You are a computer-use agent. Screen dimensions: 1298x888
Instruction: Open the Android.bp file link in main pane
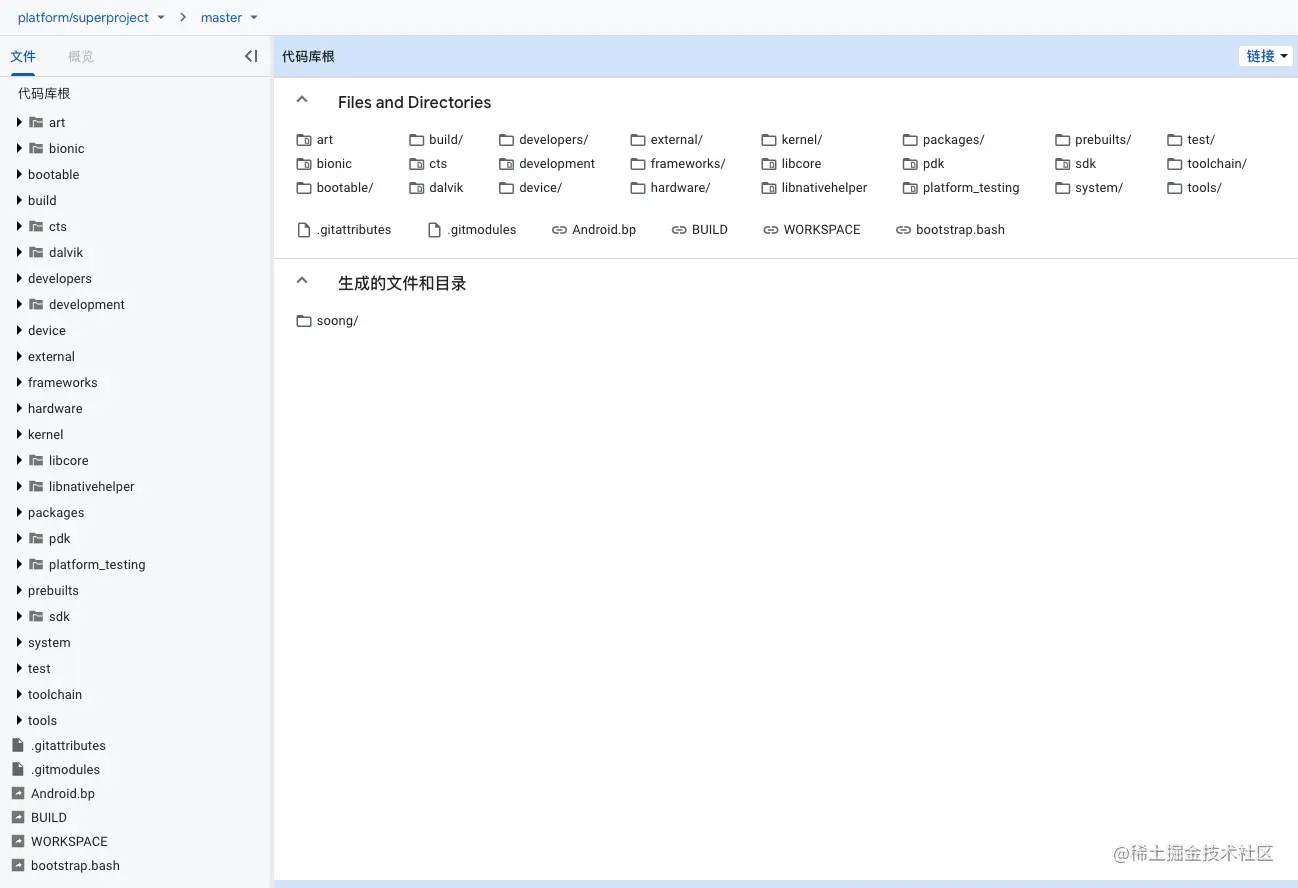click(604, 230)
